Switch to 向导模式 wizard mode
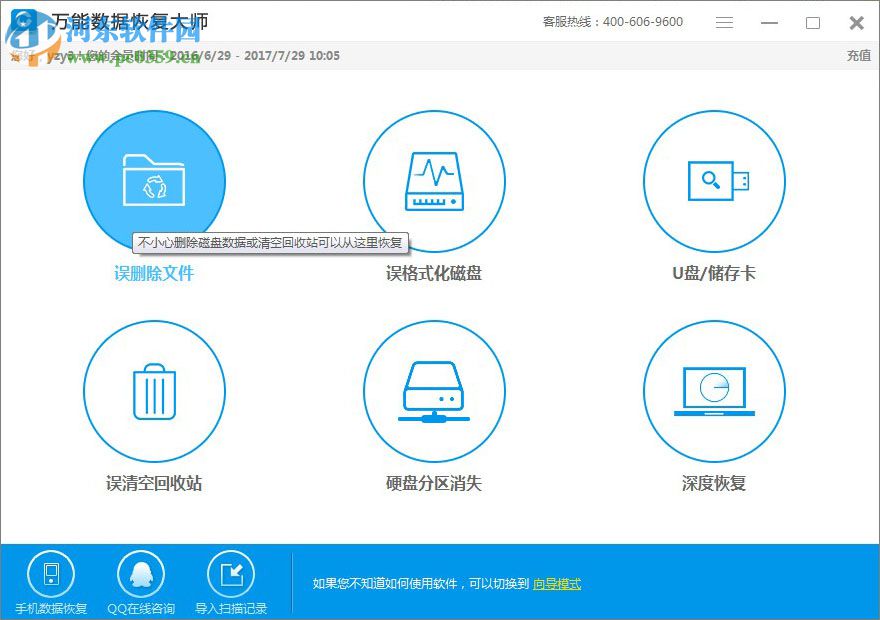The height and width of the screenshot is (620, 880). tap(556, 582)
